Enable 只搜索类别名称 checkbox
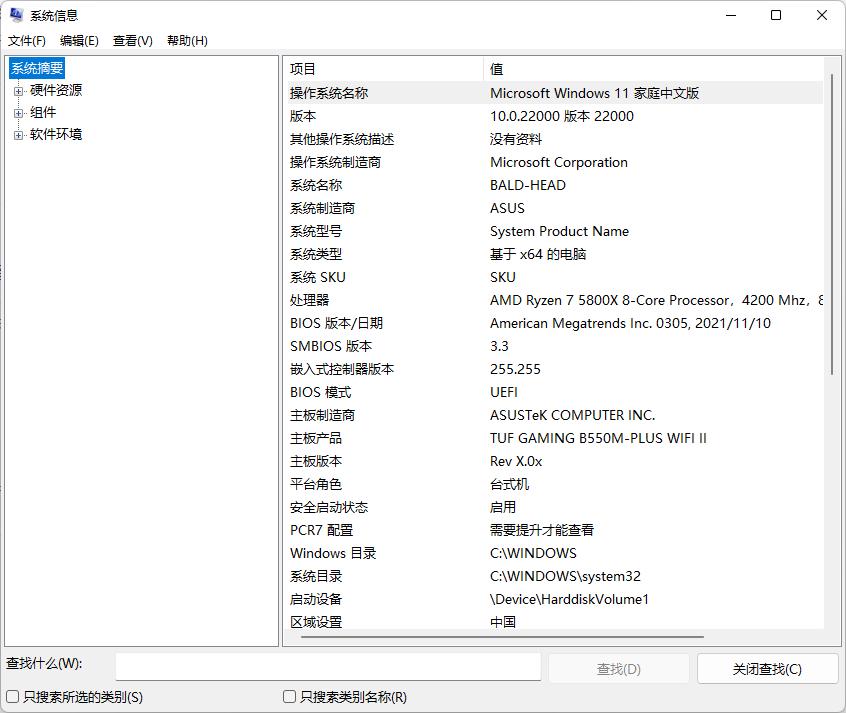Viewport: 846px width, 713px height. point(289,697)
